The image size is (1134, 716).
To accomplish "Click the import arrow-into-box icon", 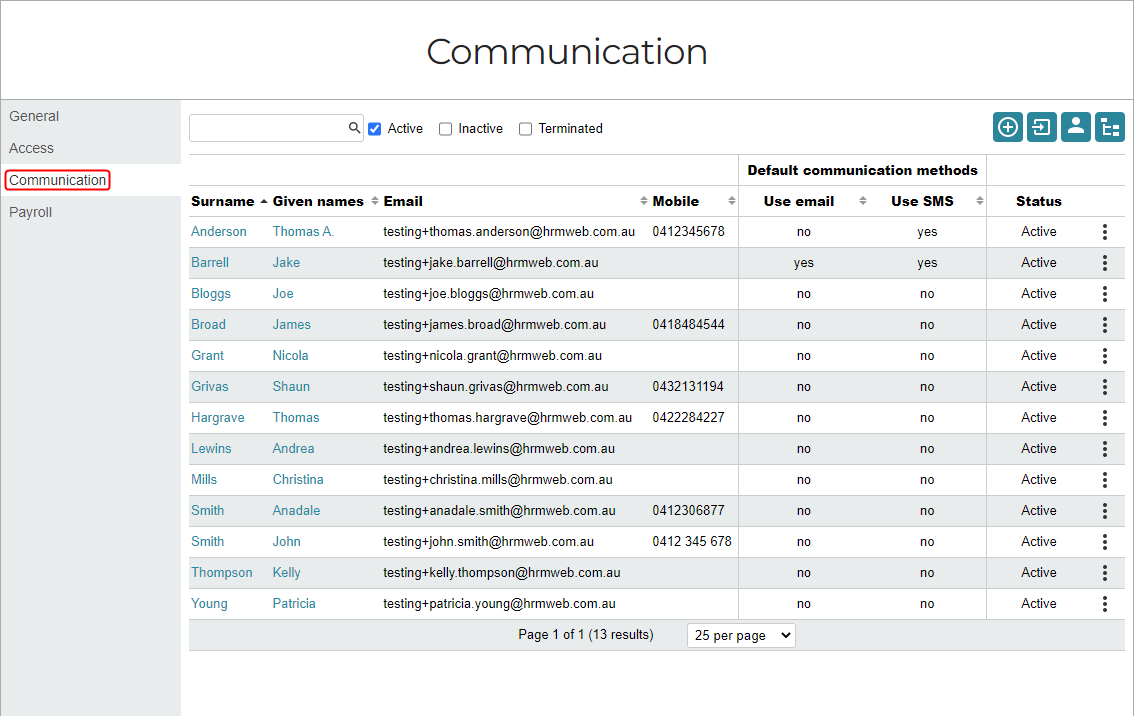I will point(1041,127).
